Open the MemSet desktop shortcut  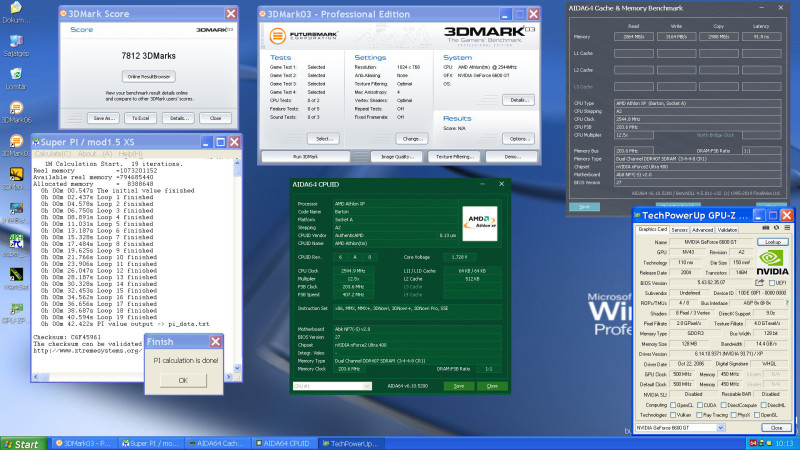pyautogui.click(x=16, y=279)
